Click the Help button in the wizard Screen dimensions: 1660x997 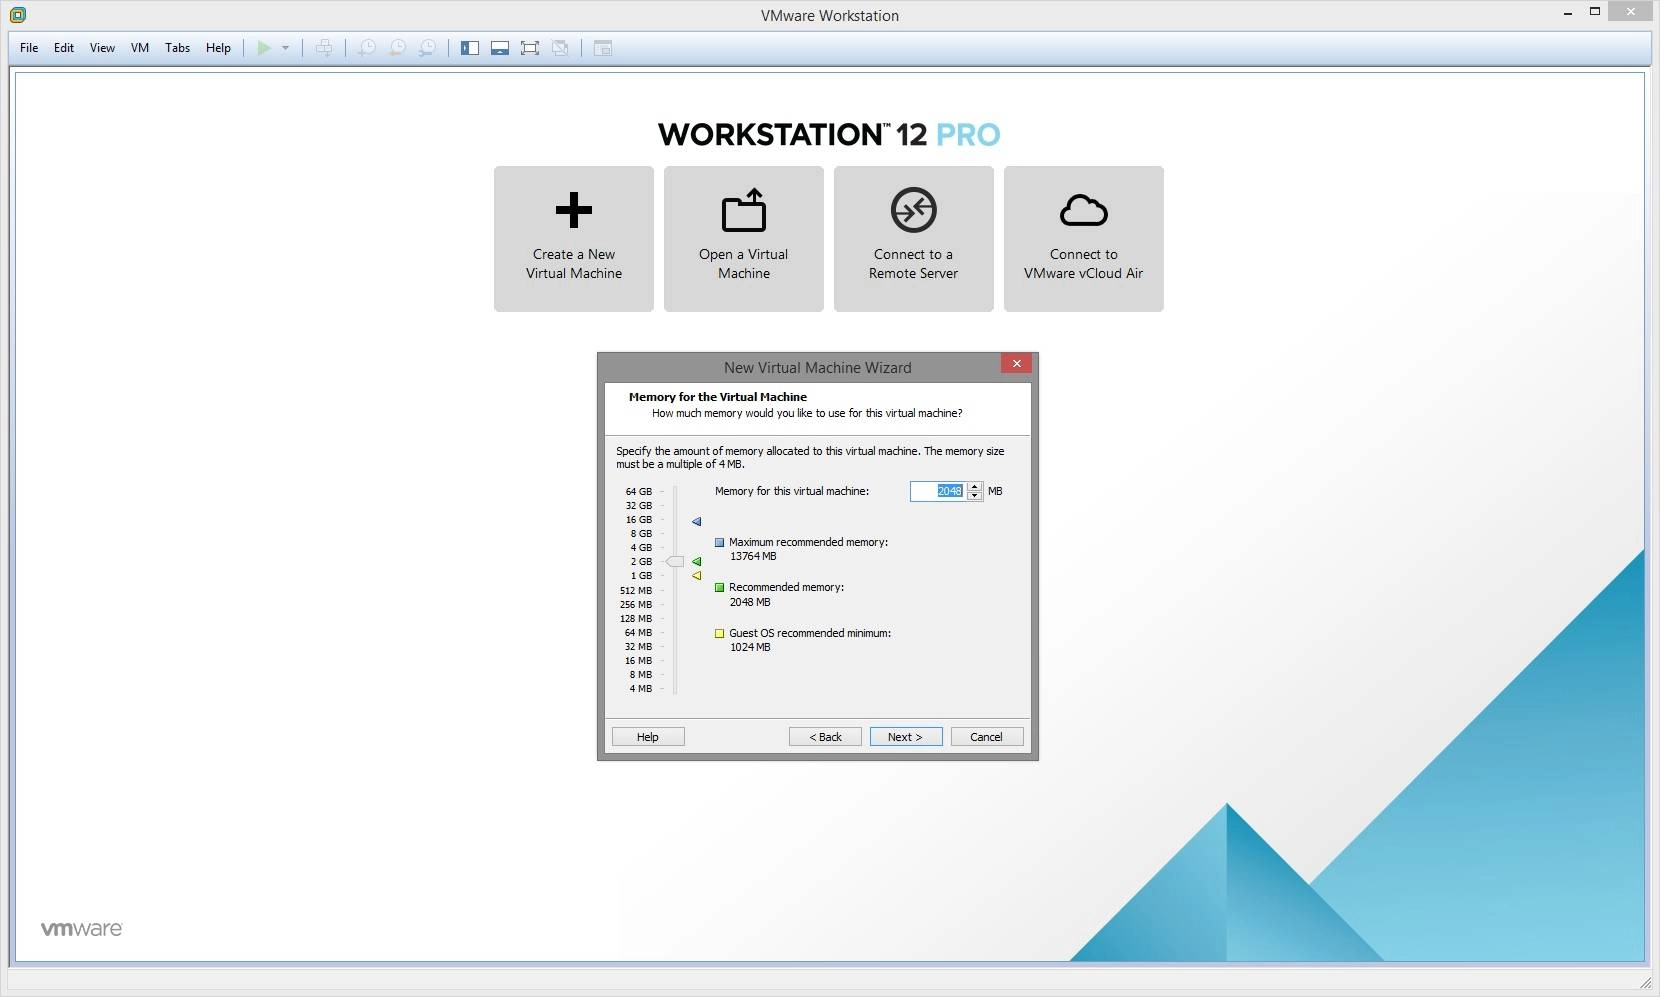click(648, 737)
